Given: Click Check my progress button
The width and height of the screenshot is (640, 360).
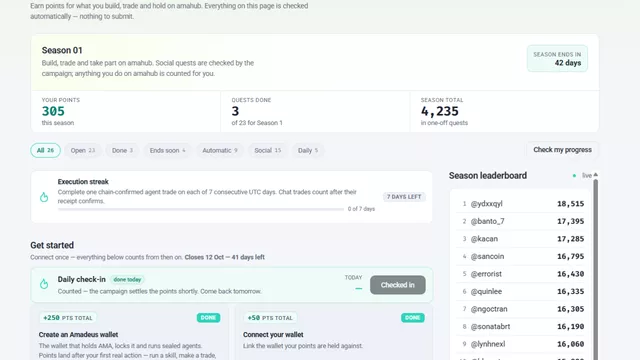Looking at the screenshot, I should pyautogui.click(x=562, y=150).
